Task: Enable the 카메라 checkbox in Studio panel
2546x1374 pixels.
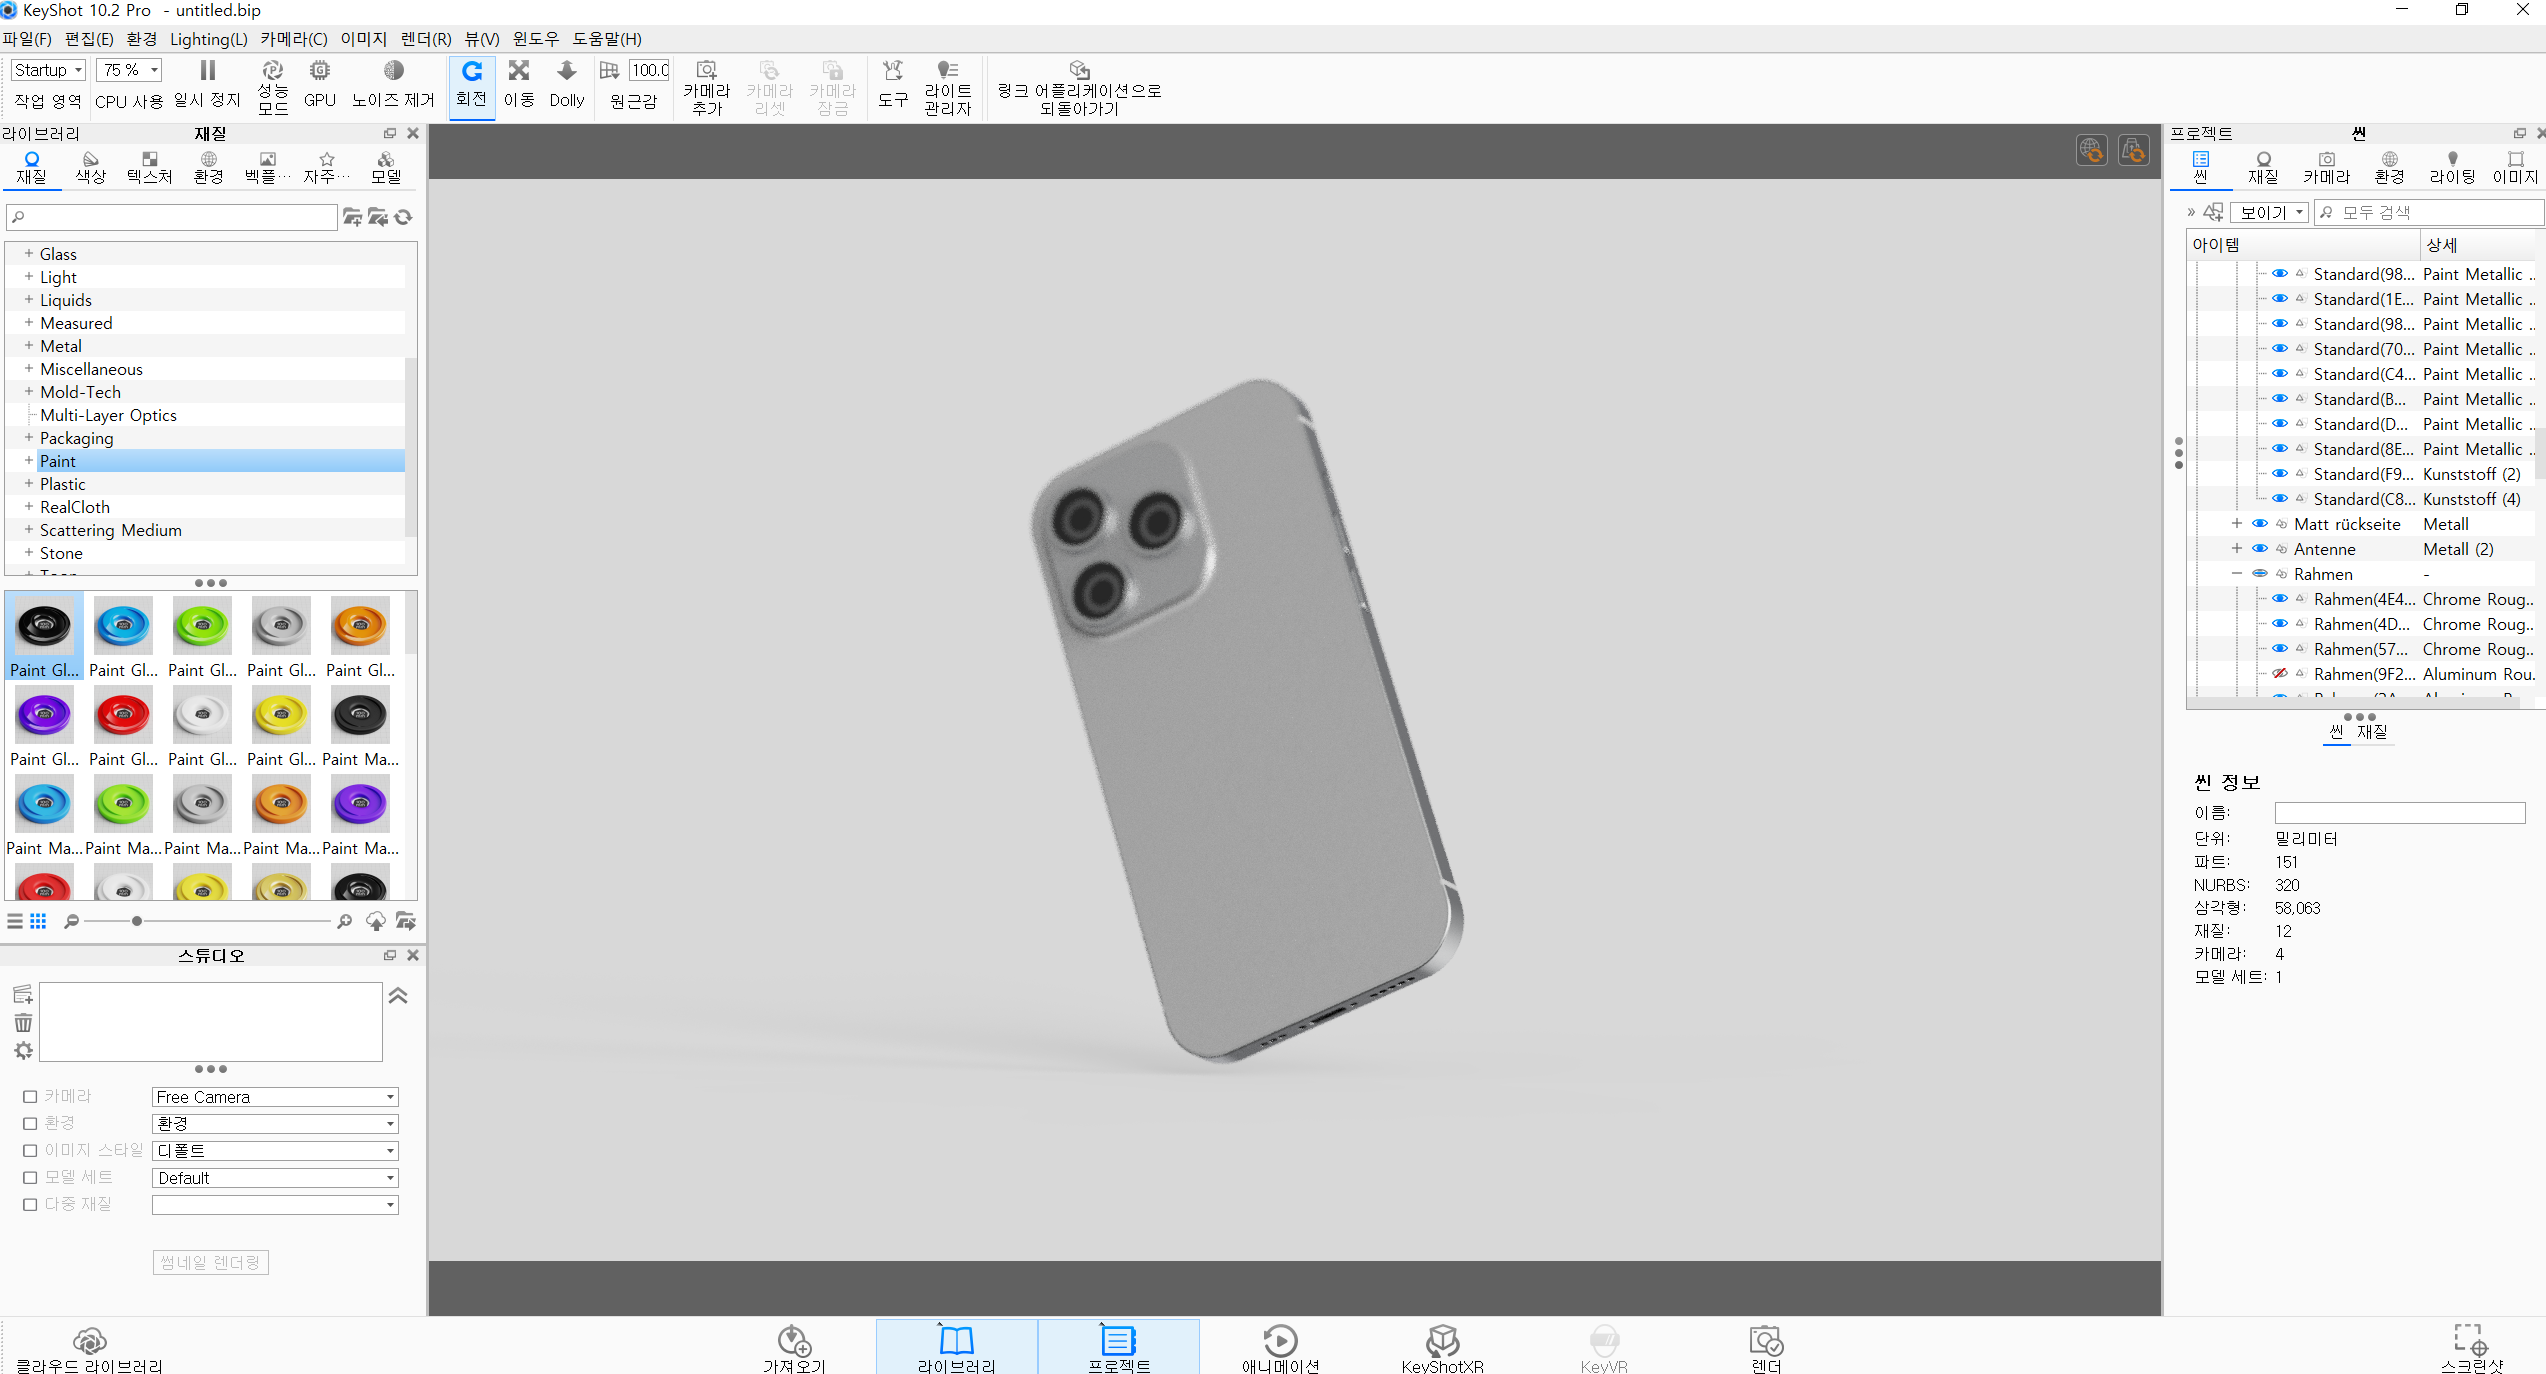Action: 30,1097
